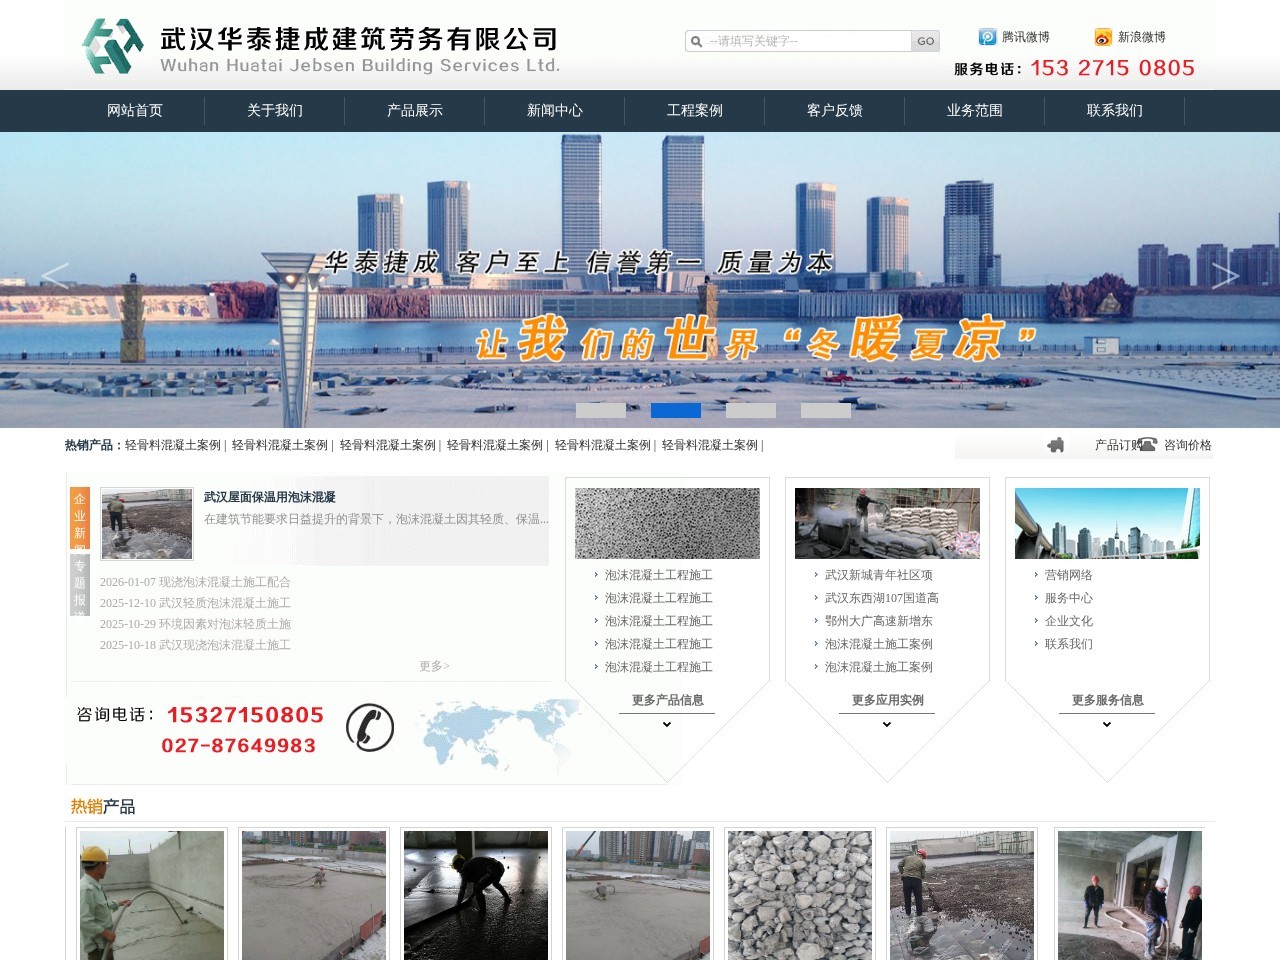
Task: Open the gravel stones product thumbnail
Action: (800, 895)
